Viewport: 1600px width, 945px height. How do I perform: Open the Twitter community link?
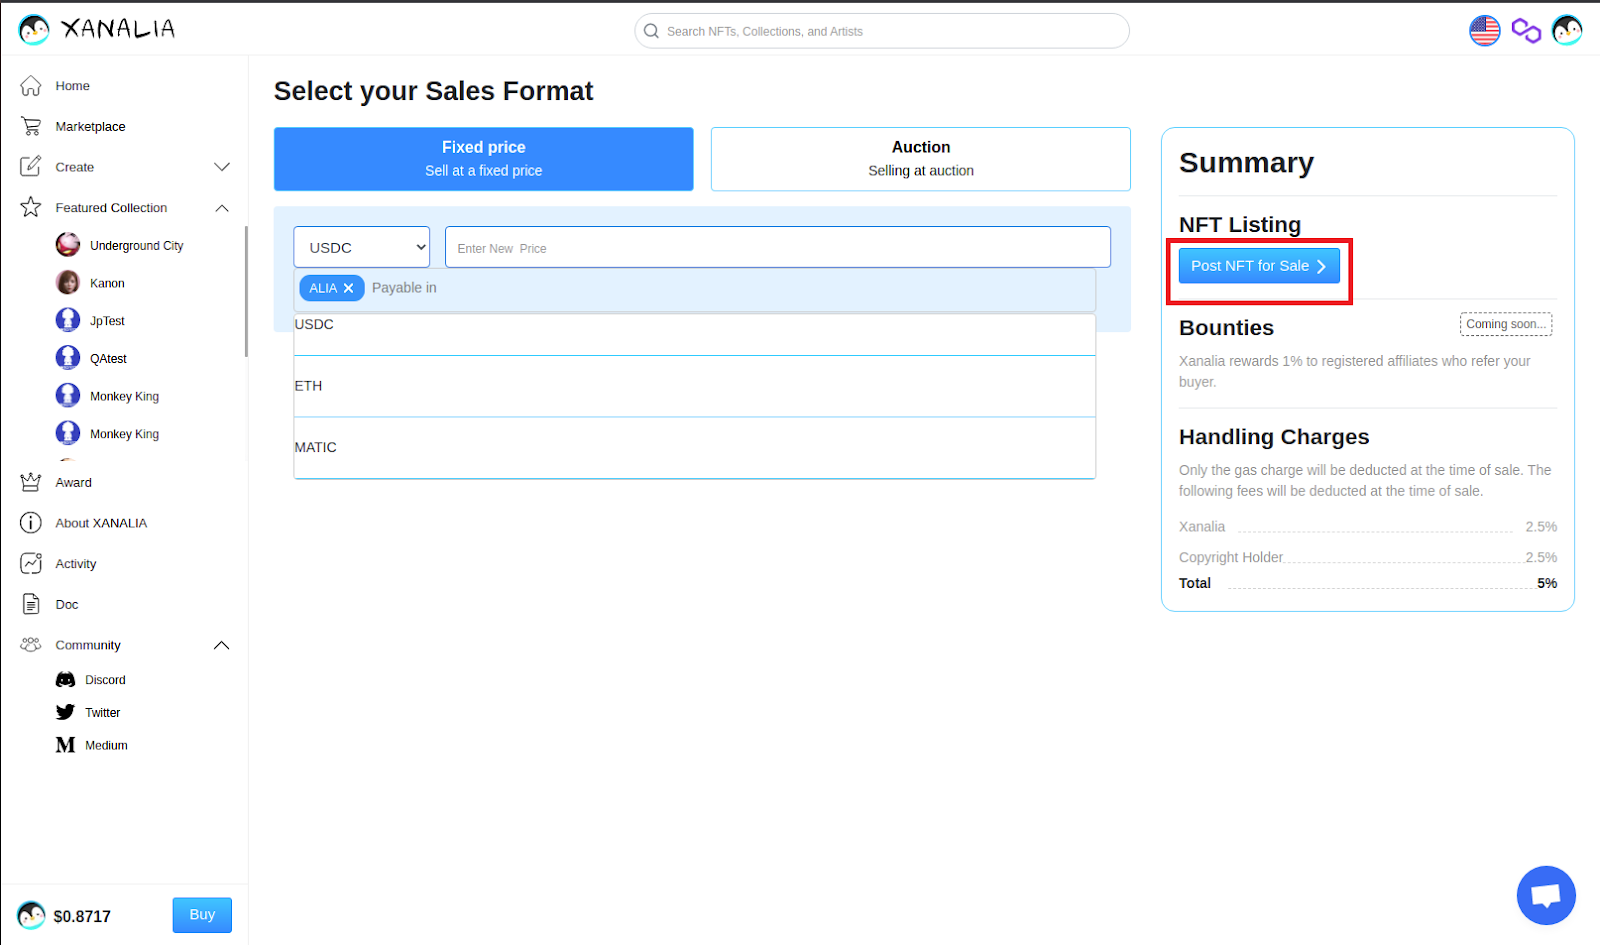coord(103,712)
